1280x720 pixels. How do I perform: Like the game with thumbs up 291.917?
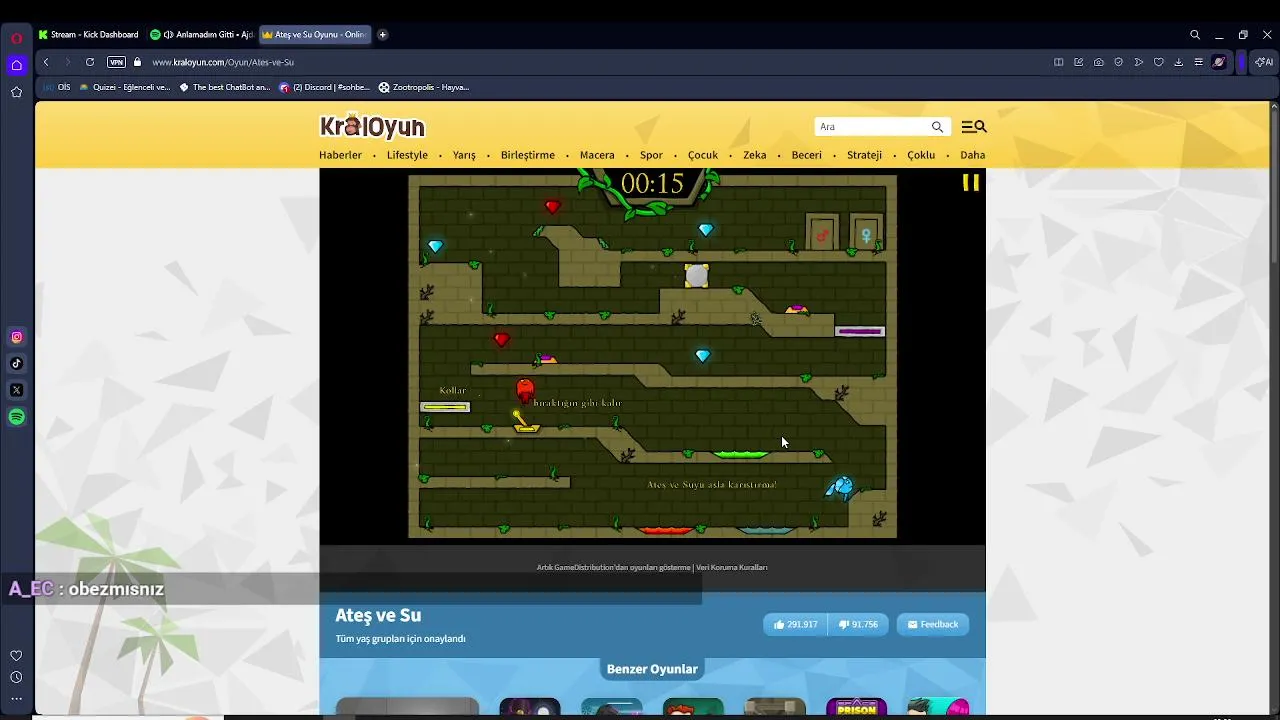click(x=795, y=624)
